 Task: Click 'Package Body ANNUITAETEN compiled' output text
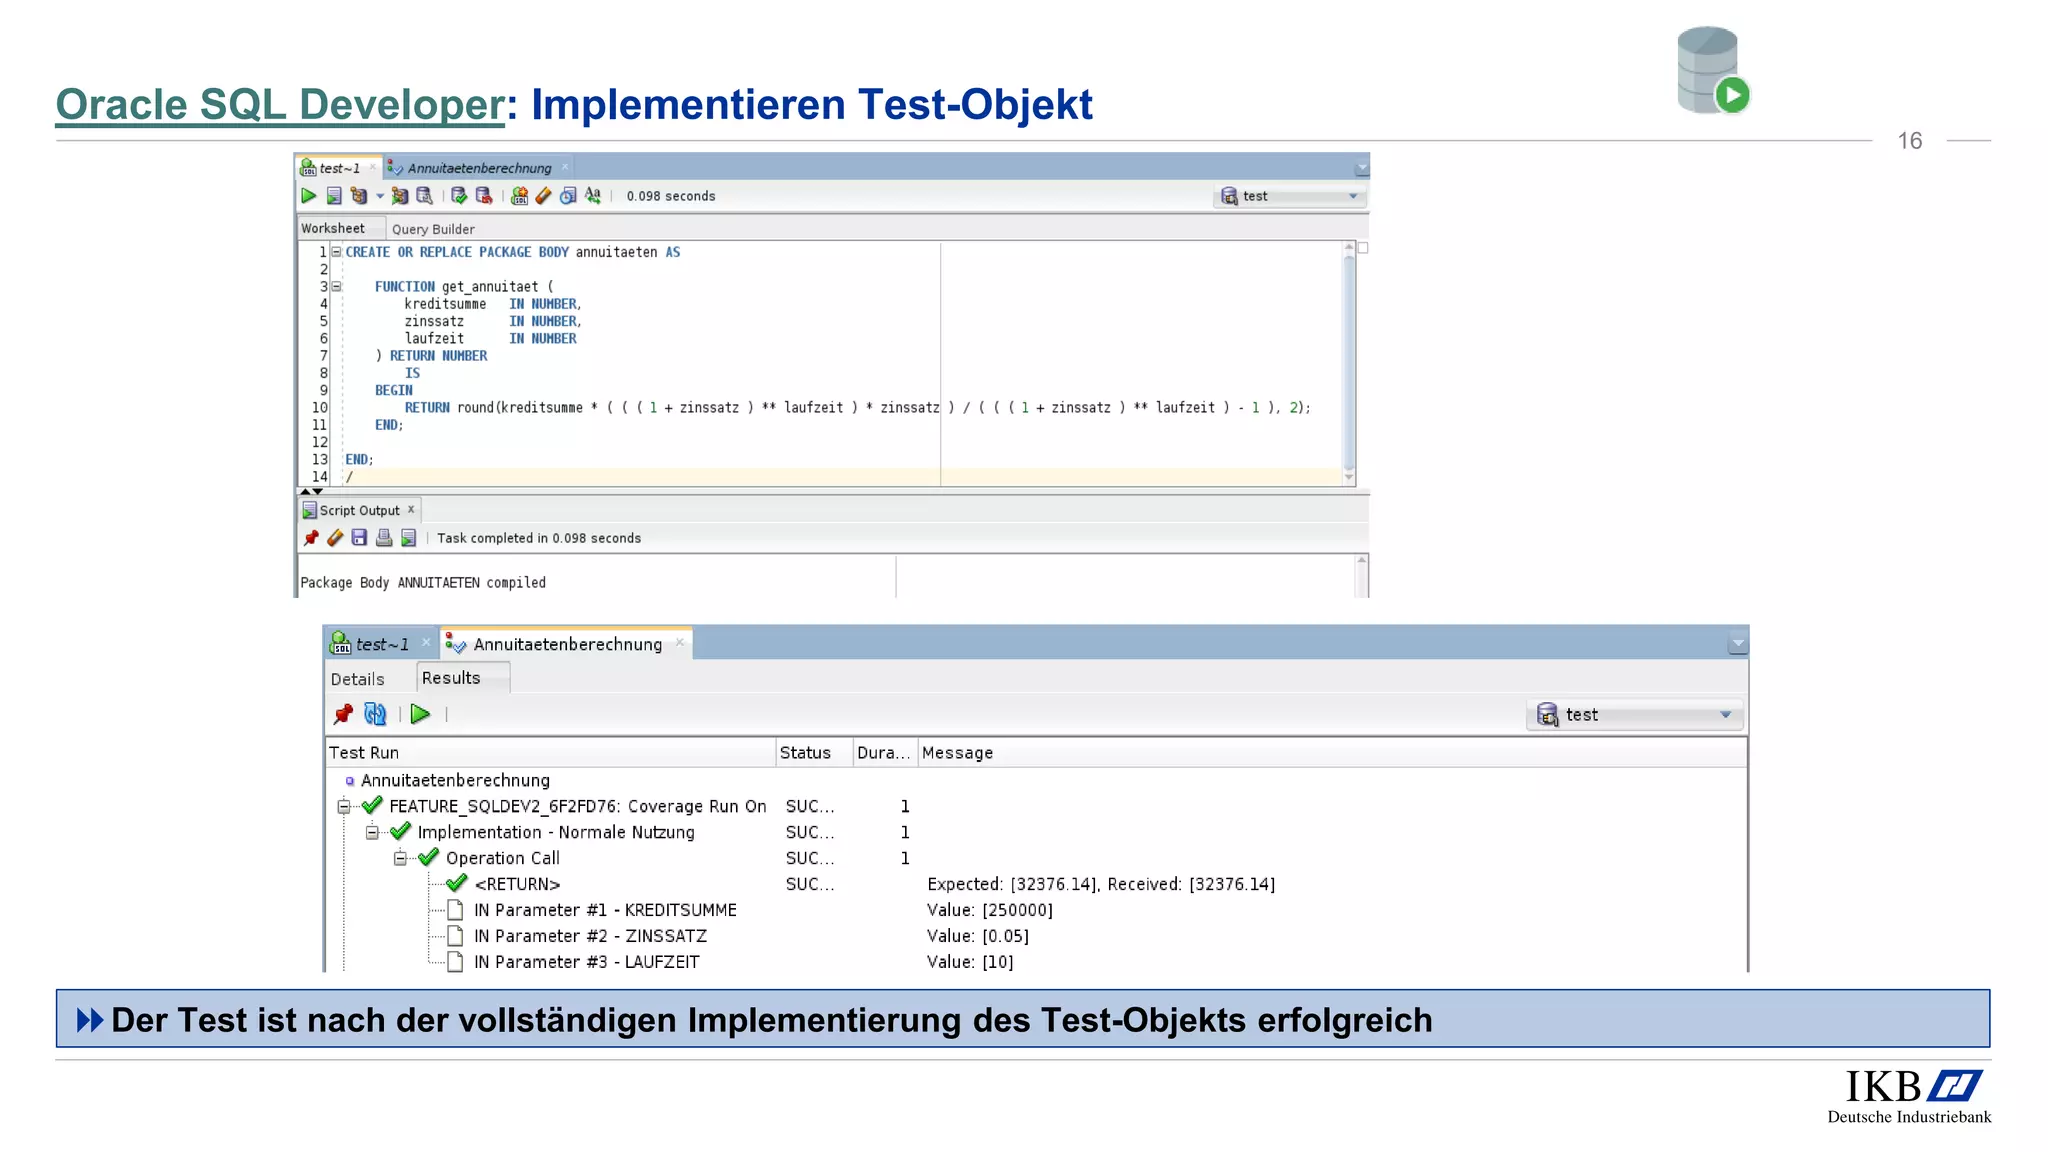(423, 583)
